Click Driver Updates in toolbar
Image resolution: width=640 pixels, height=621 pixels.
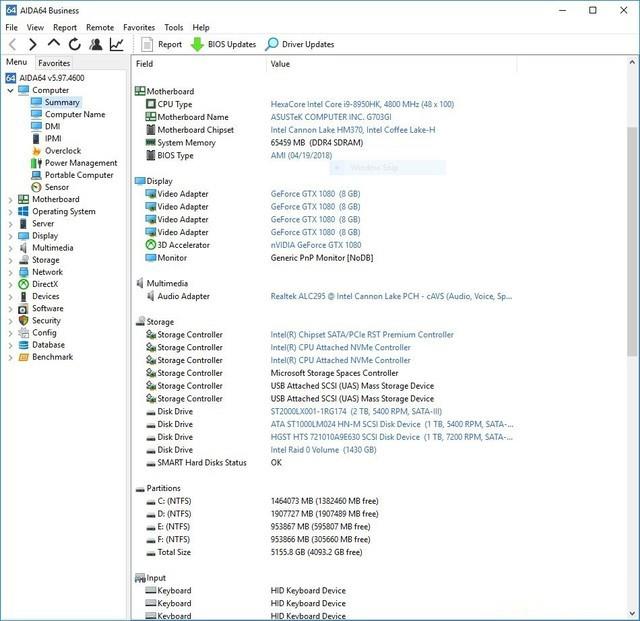pyautogui.click(x=300, y=44)
